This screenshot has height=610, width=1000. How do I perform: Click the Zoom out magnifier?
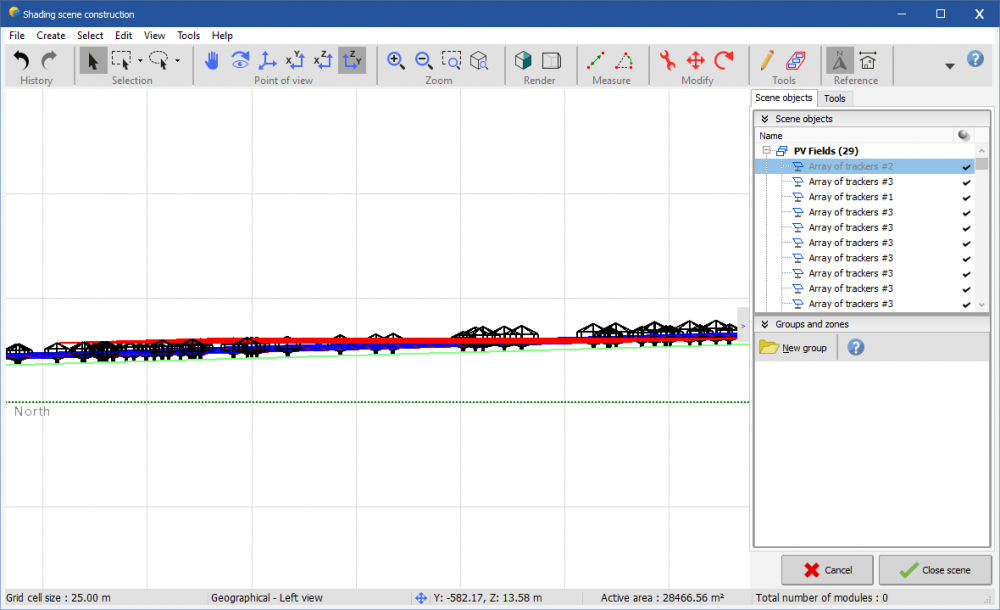tap(423, 61)
